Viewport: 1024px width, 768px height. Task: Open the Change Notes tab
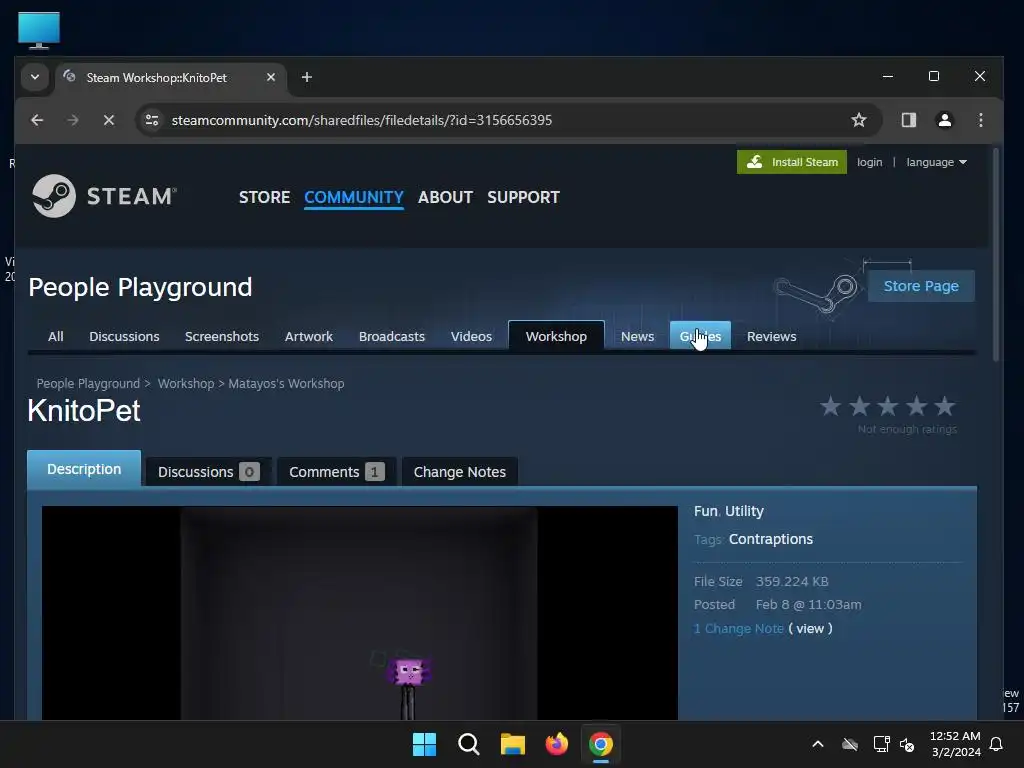pos(460,472)
